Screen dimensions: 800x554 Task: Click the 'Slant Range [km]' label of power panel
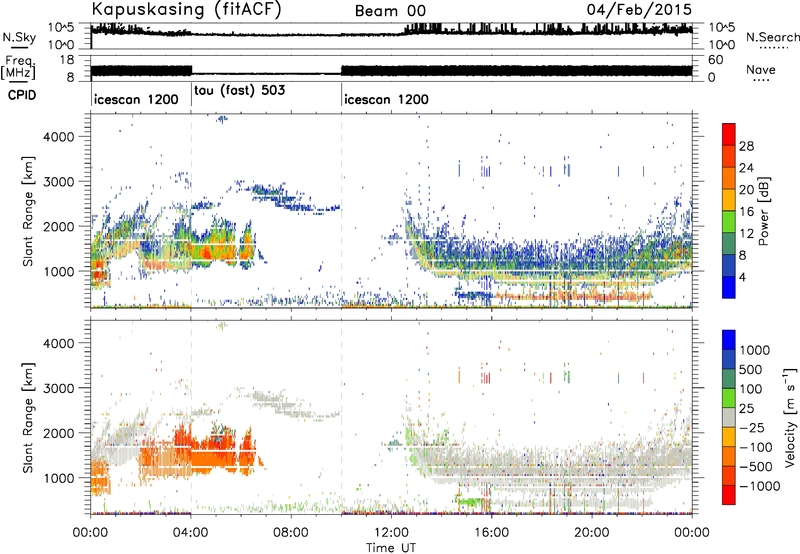coord(28,211)
